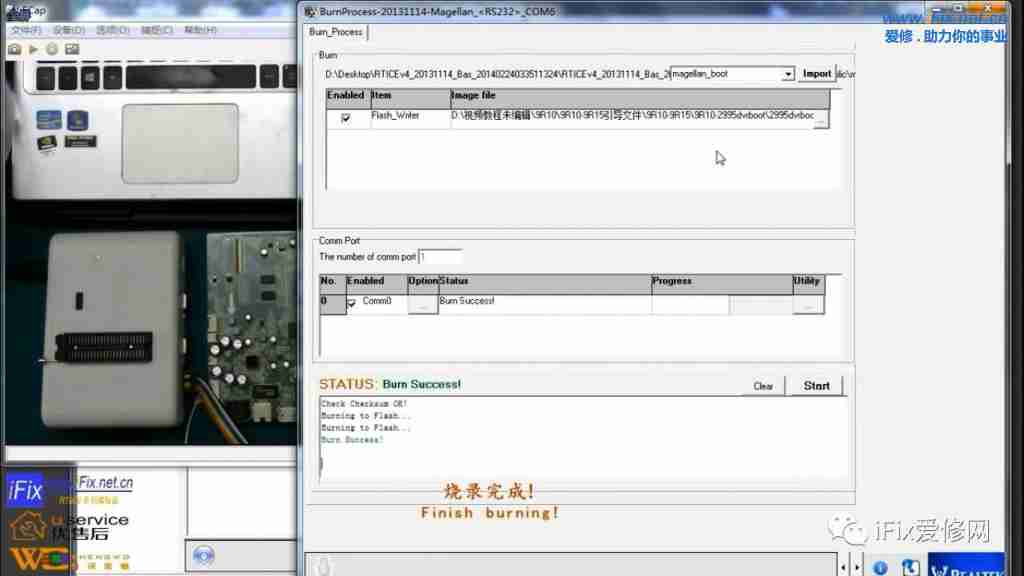
Task: Switch to the Burn_Process tab
Action: pyautogui.click(x=336, y=32)
